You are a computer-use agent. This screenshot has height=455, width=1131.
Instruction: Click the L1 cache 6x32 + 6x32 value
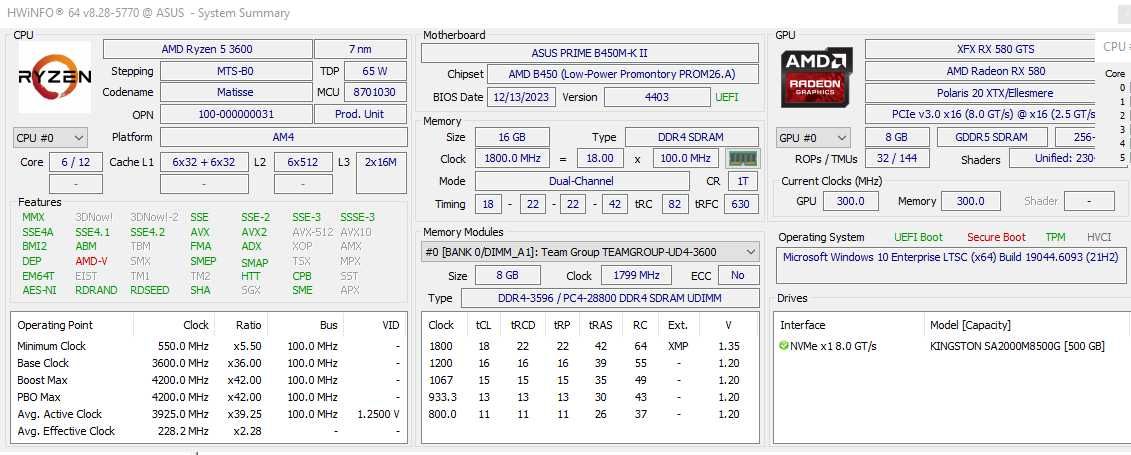204,162
